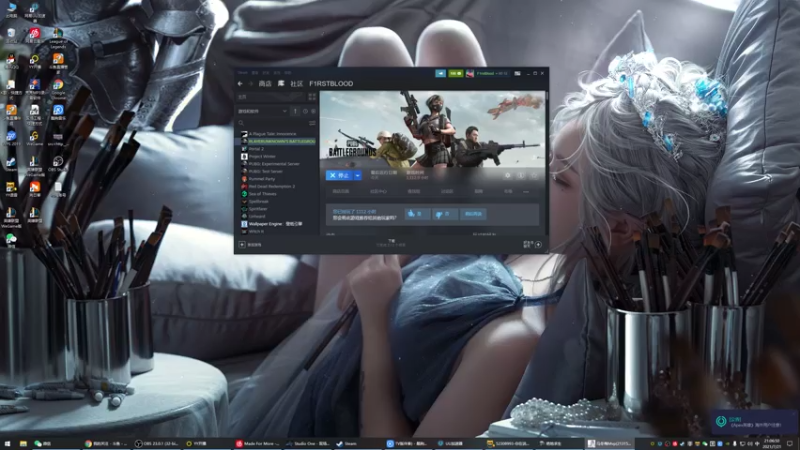
Task: Switch to the Studio One taskbar window
Action: tap(308, 444)
